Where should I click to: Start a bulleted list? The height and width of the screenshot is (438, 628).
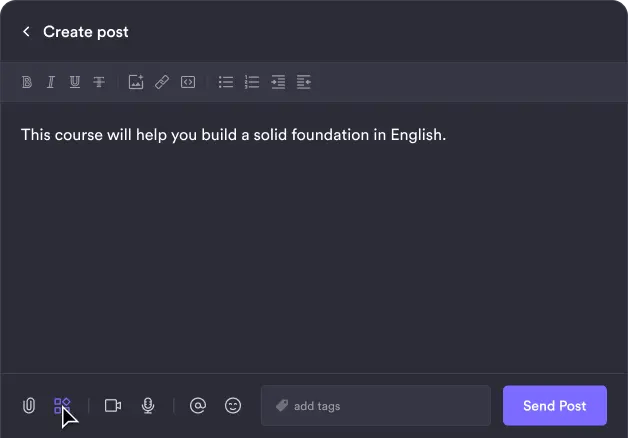[226, 82]
